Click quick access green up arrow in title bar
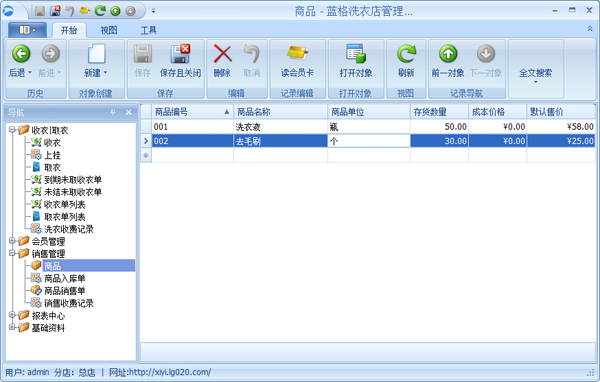Image resolution: width=600 pixels, height=382 pixels. tap(115, 11)
